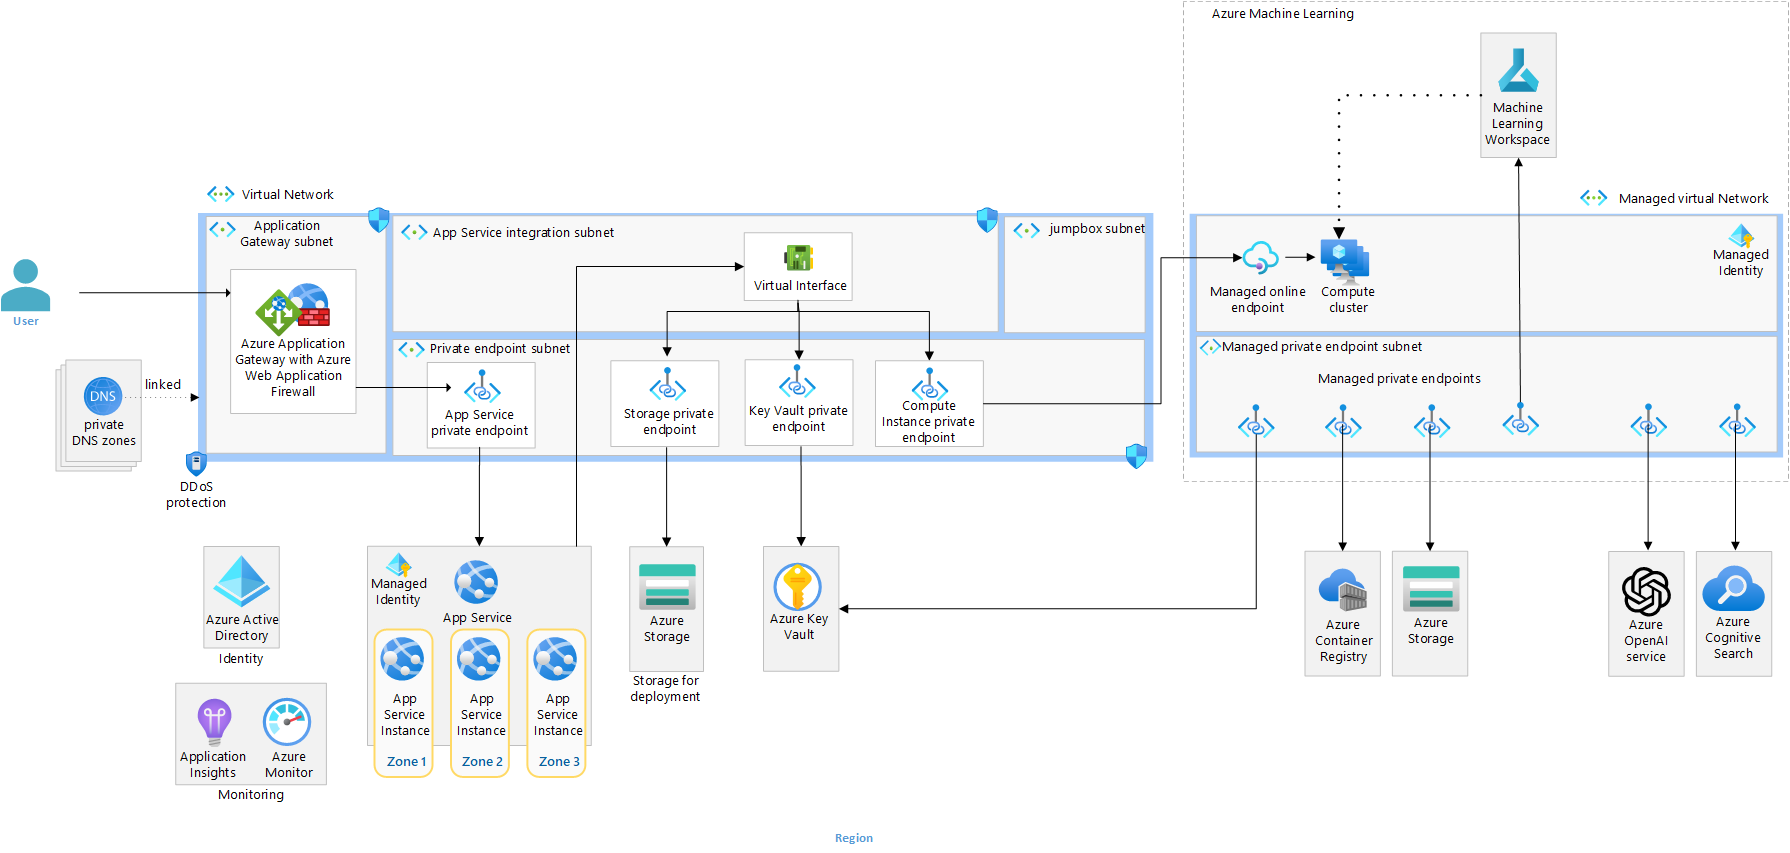Screen dimensions: 1790x853
Task: Click managed private endpoint linked to Key Vault
Action: tap(1256, 422)
